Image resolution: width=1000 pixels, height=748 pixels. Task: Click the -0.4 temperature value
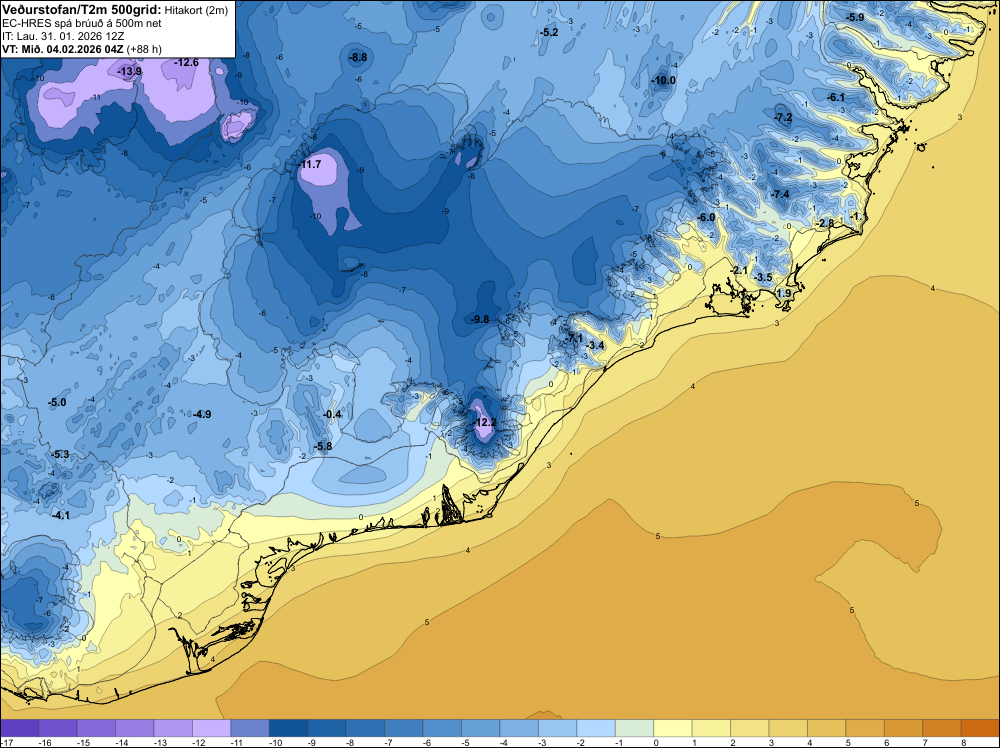332,414
